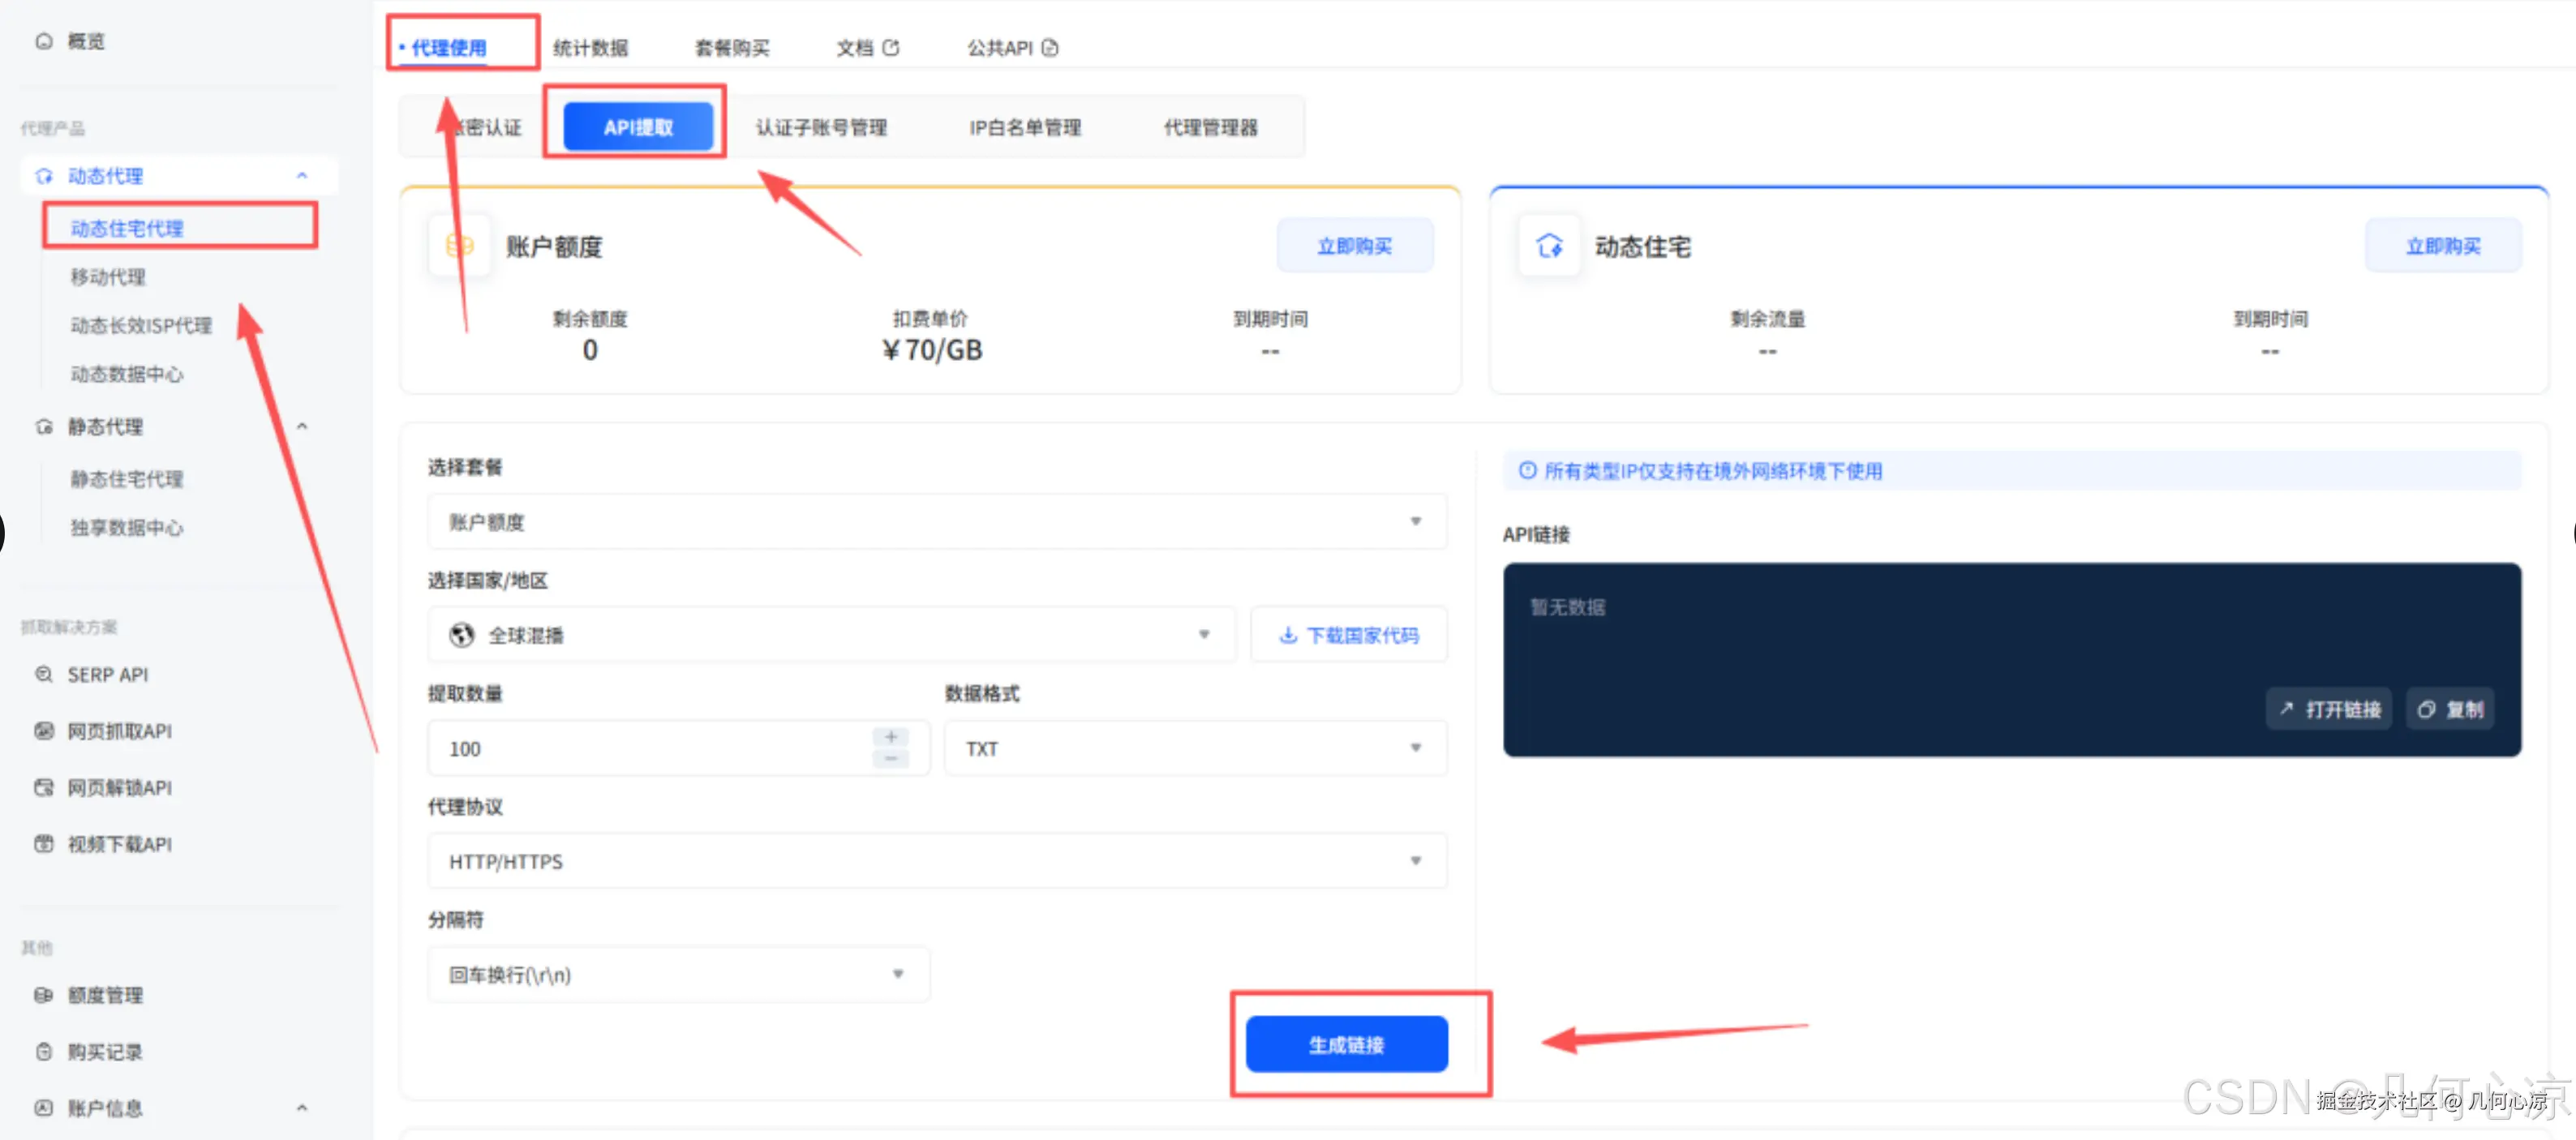Collapse the 静态代理 section
Viewport: 2576px width, 1140px height.
click(303, 426)
